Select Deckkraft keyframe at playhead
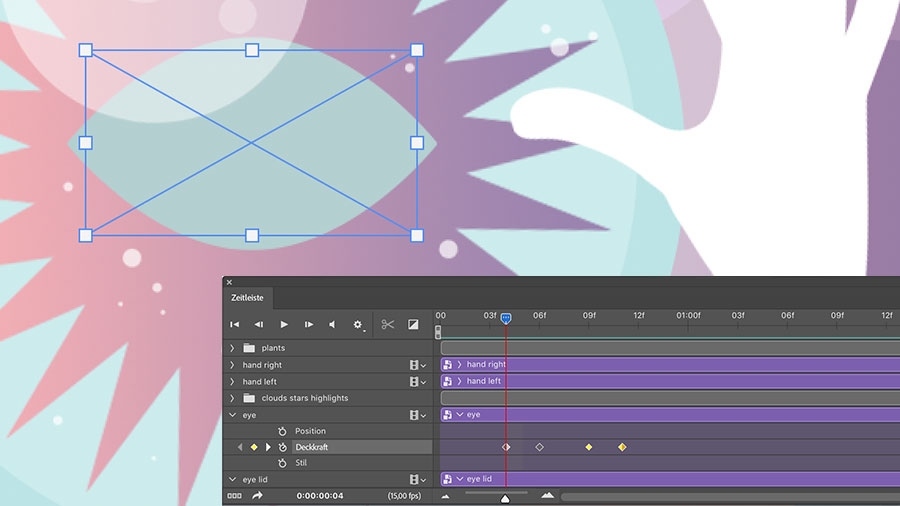 [x=506, y=447]
